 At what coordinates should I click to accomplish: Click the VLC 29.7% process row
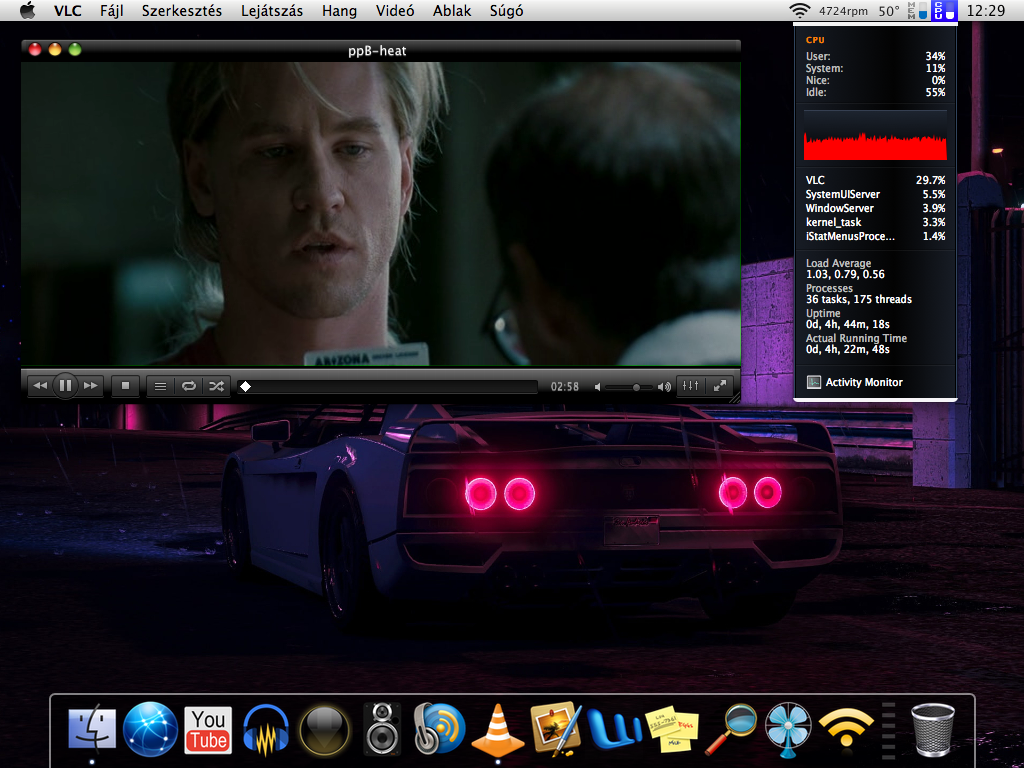coord(875,180)
